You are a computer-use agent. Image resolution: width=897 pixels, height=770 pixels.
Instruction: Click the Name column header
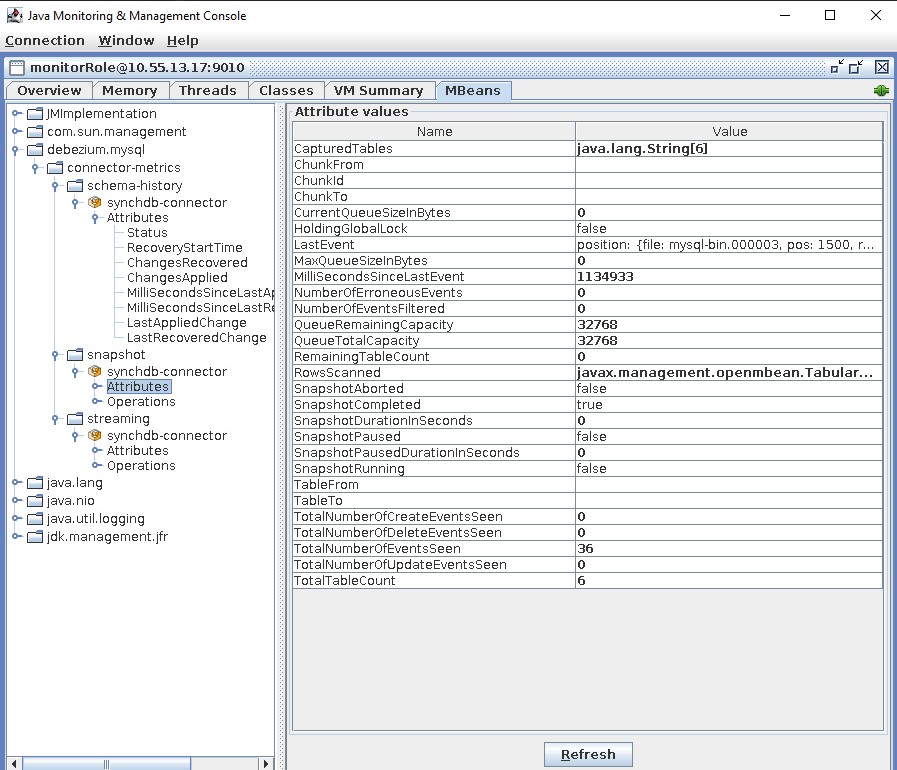[434, 131]
